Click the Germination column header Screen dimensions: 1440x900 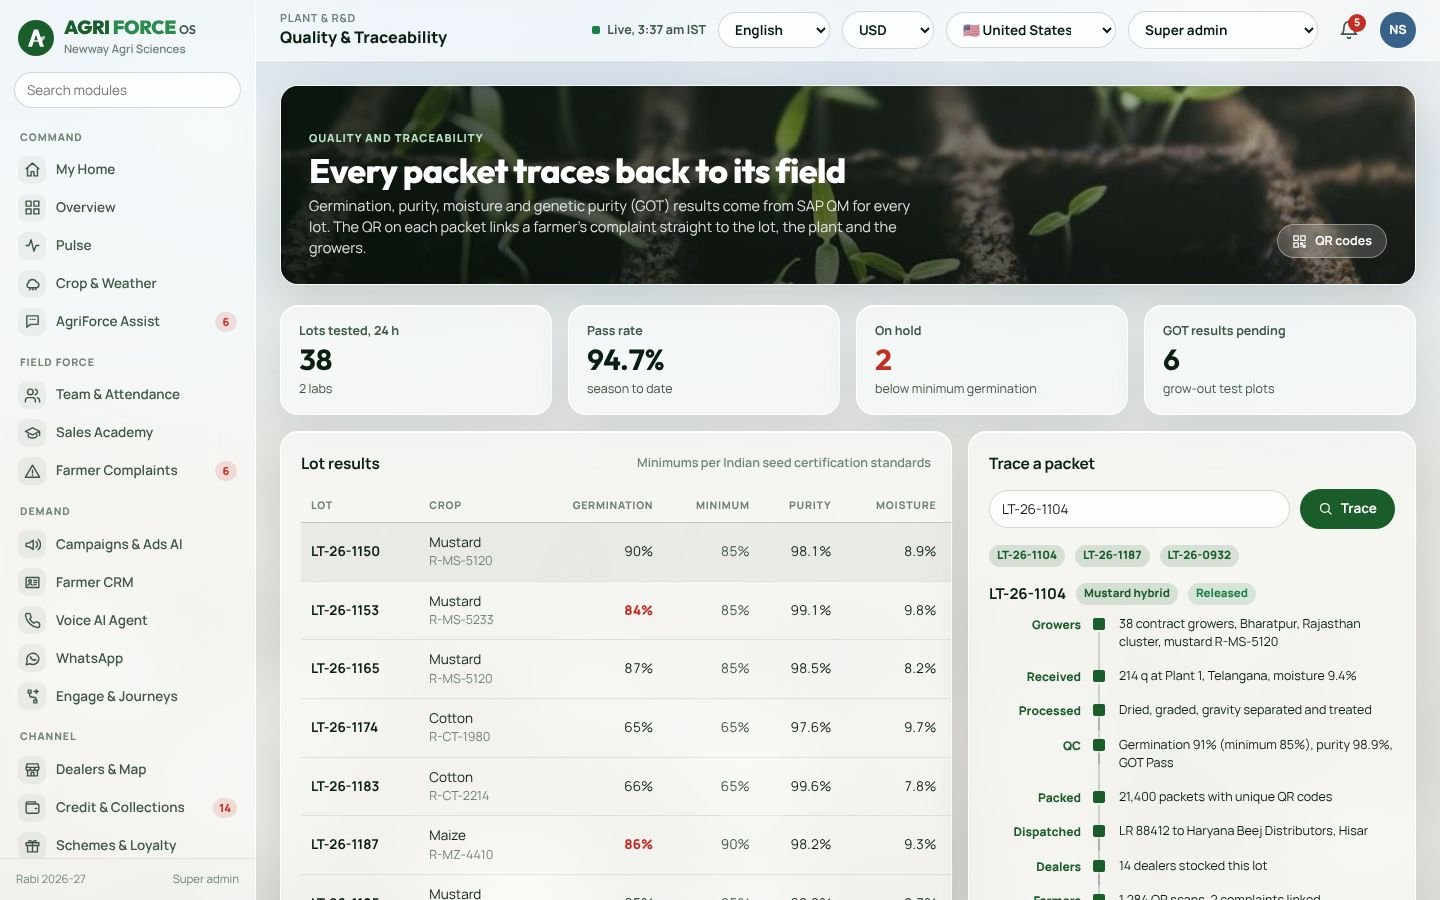612,506
